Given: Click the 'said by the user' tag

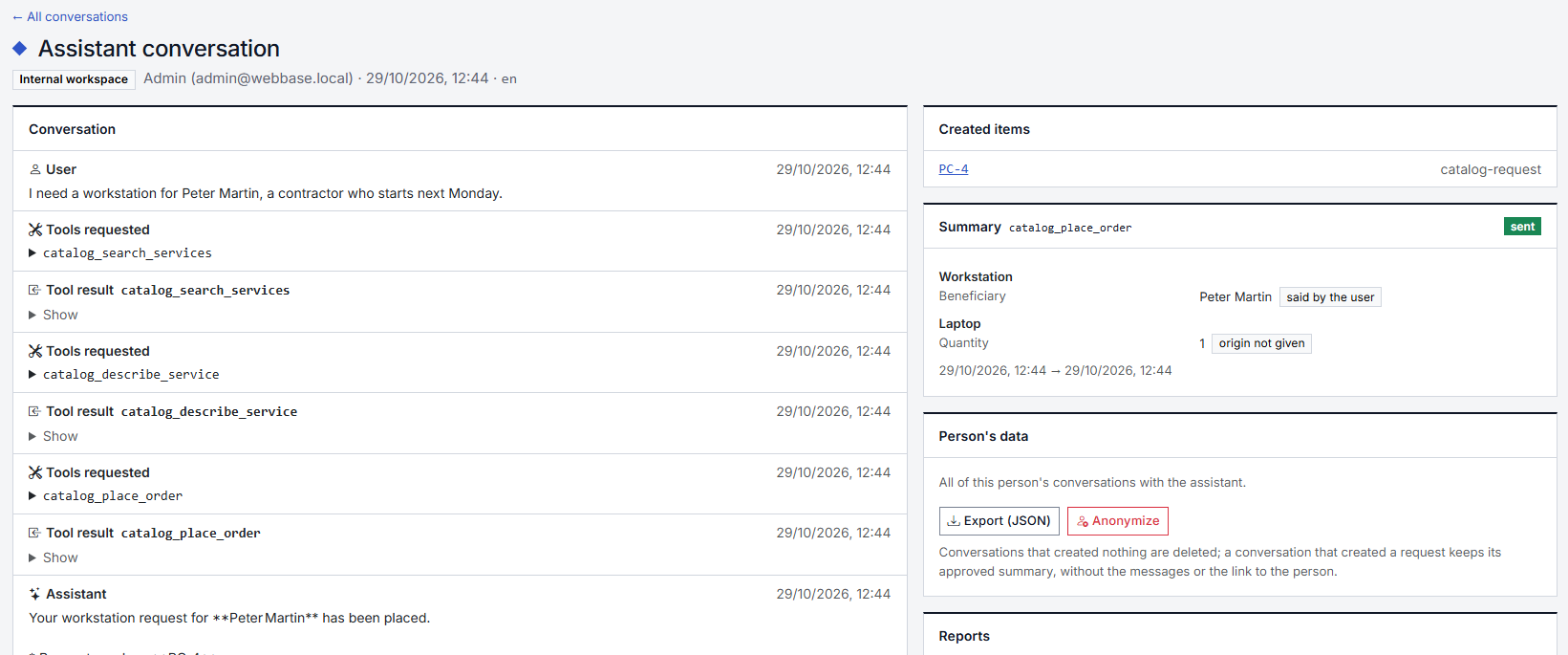Looking at the screenshot, I should 1330,297.
